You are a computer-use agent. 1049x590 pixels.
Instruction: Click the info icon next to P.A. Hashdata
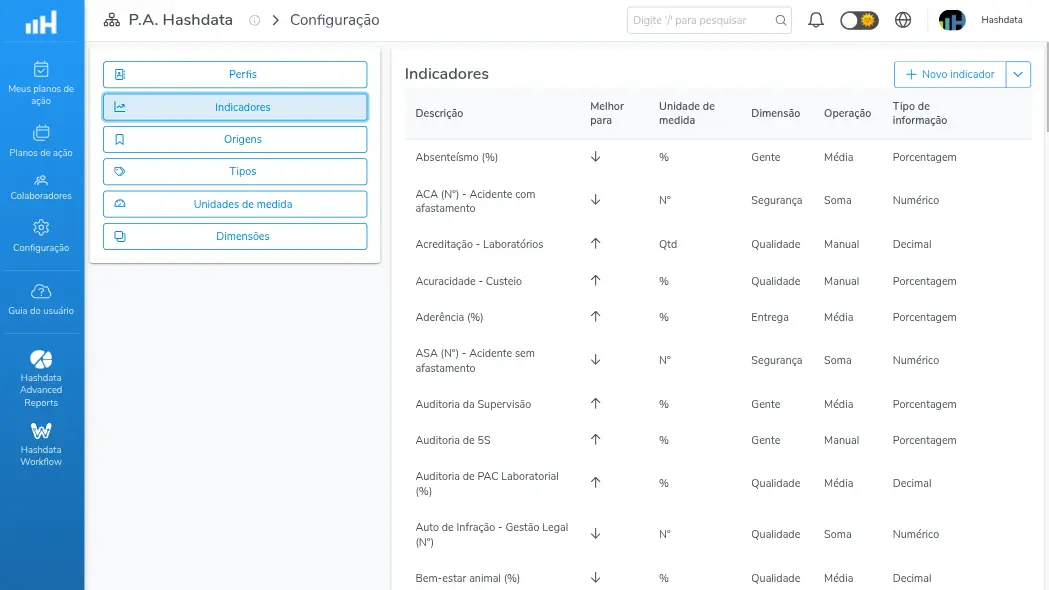coord(254,21)
